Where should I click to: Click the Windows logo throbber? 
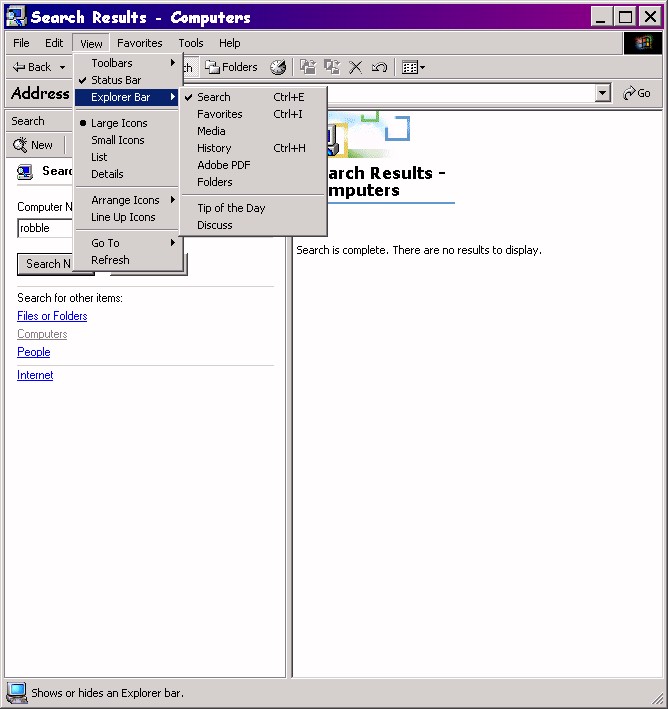point(643,43)
